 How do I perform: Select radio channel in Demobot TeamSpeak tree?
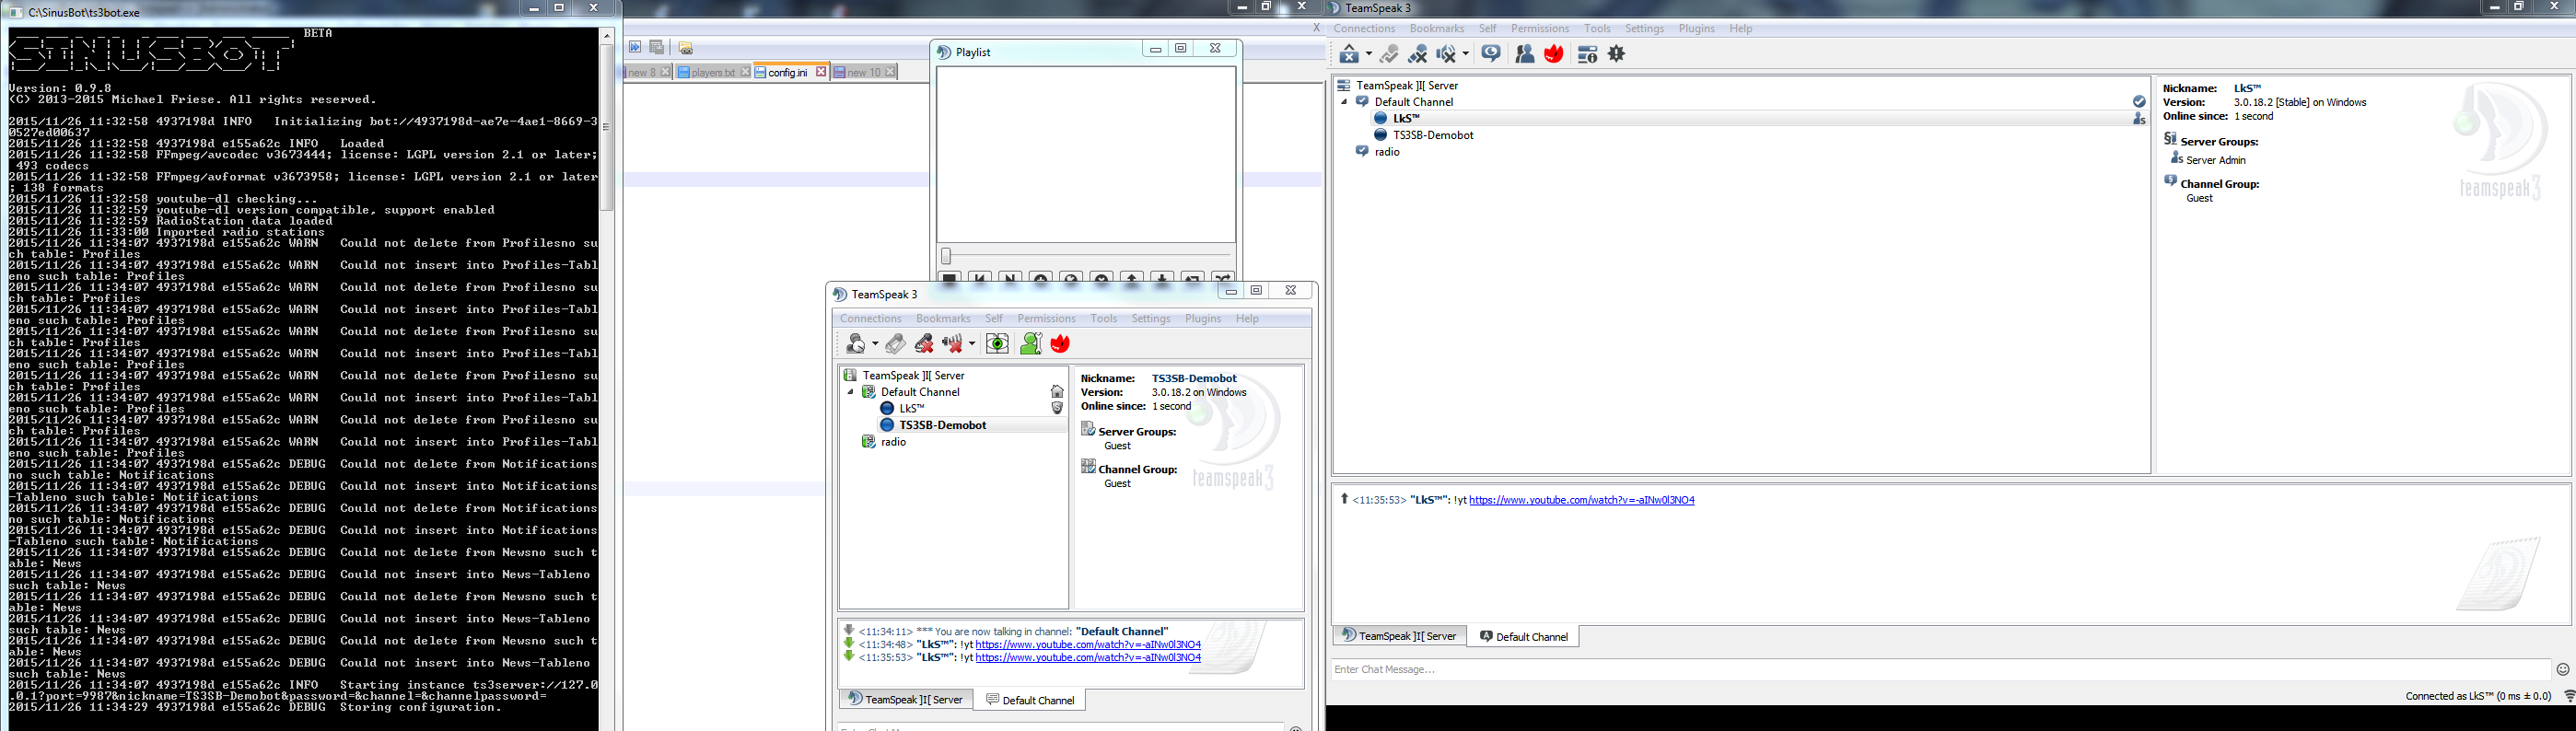click(893, 442)
